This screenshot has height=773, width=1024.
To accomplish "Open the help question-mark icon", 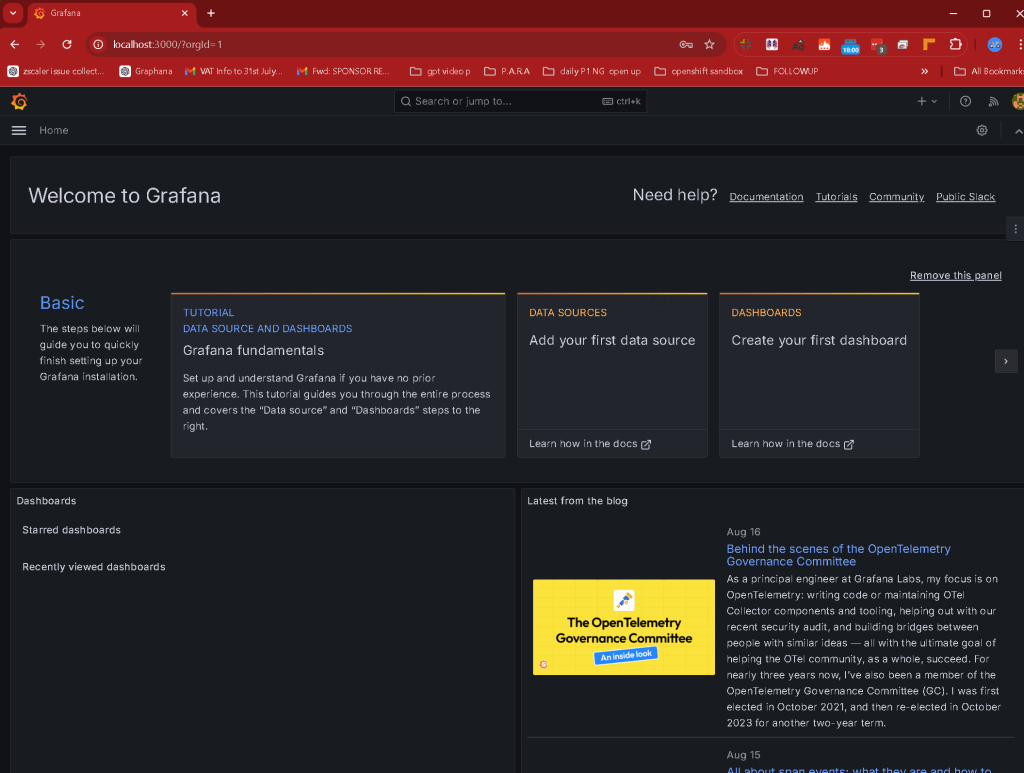I will 965,101.
